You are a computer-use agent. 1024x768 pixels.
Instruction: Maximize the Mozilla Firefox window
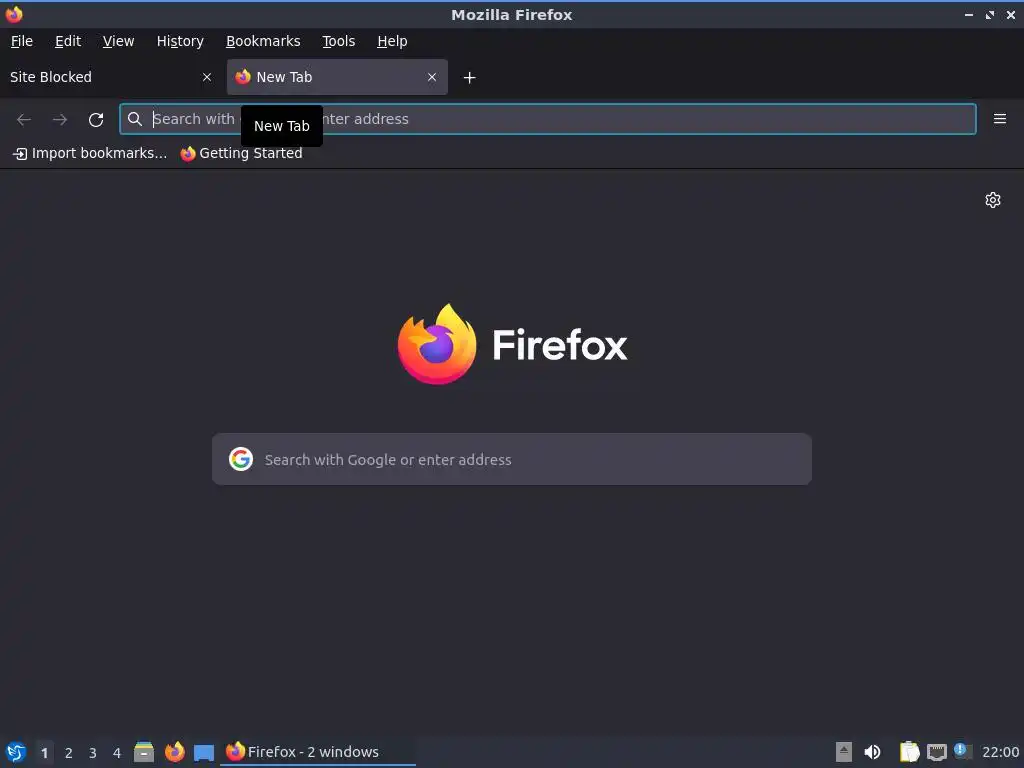point(990,15)
